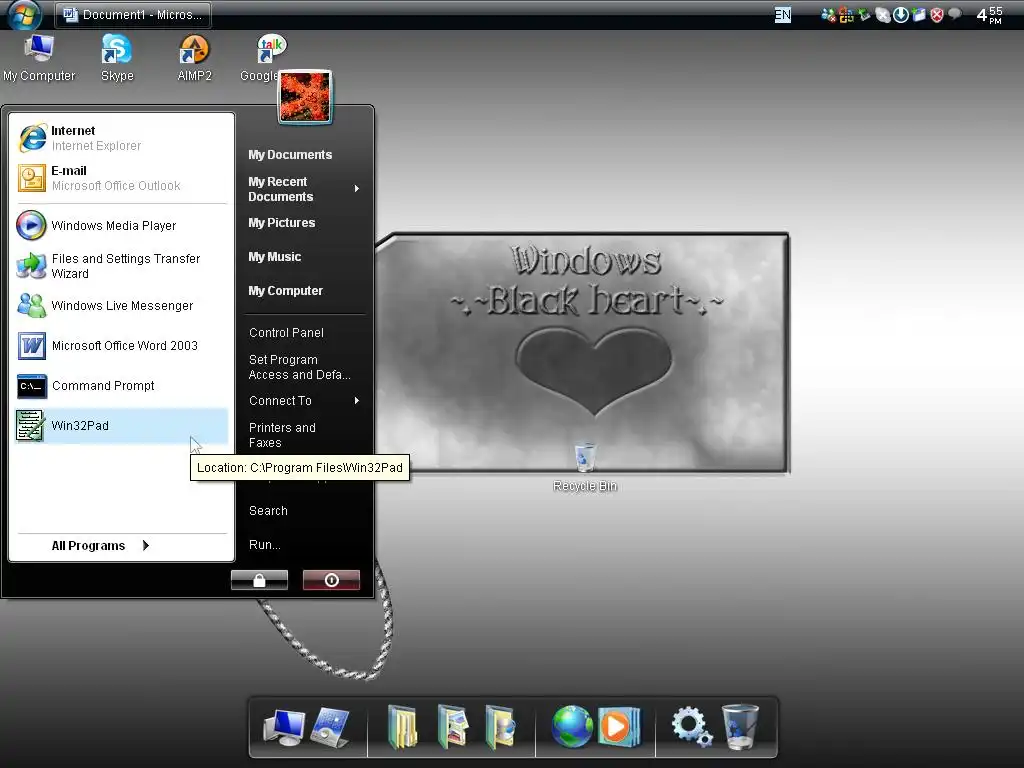Screen dimensions: 1024x768
Task: Click the Outlook tray icon
Action: (846, 14)
